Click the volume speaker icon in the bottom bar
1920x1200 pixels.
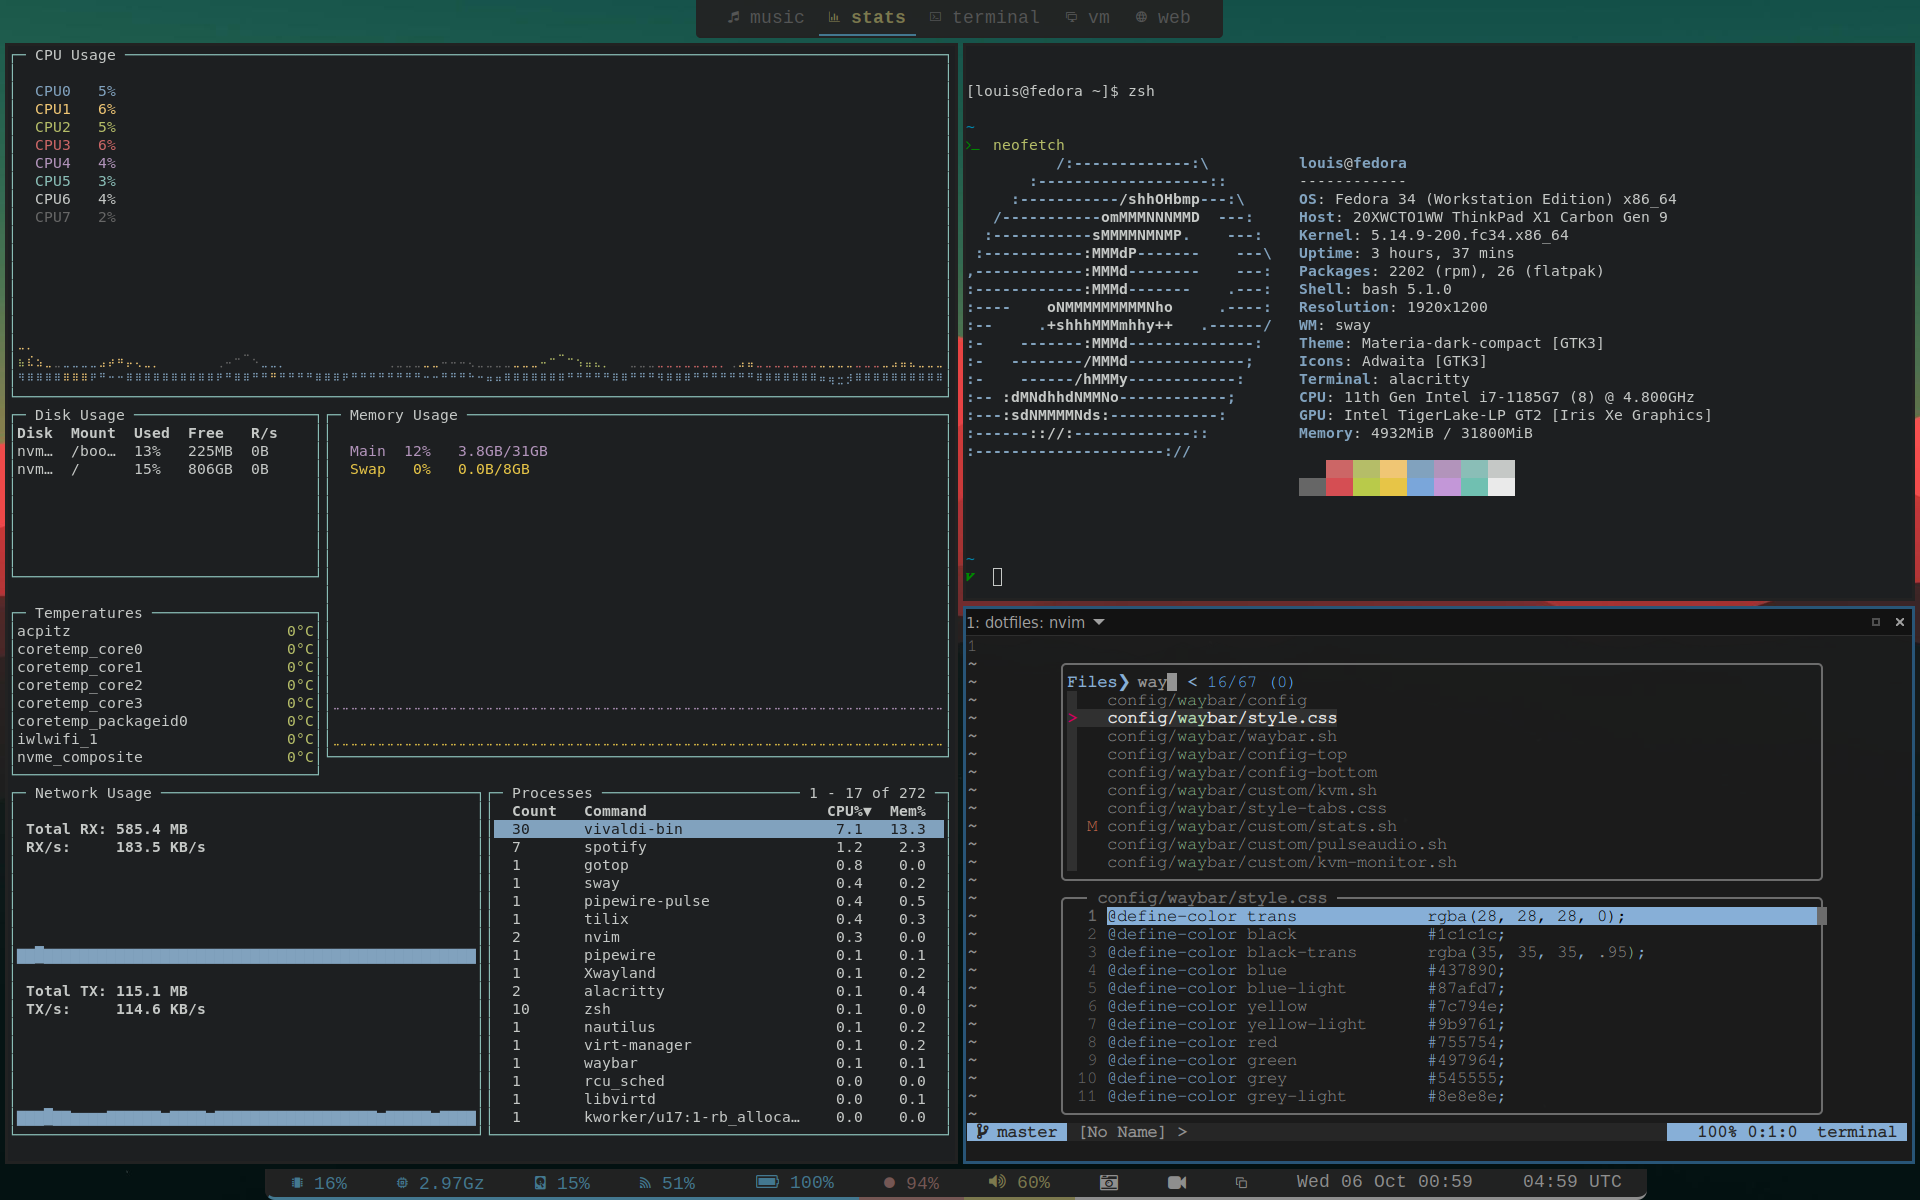(x=997, y=1182)
